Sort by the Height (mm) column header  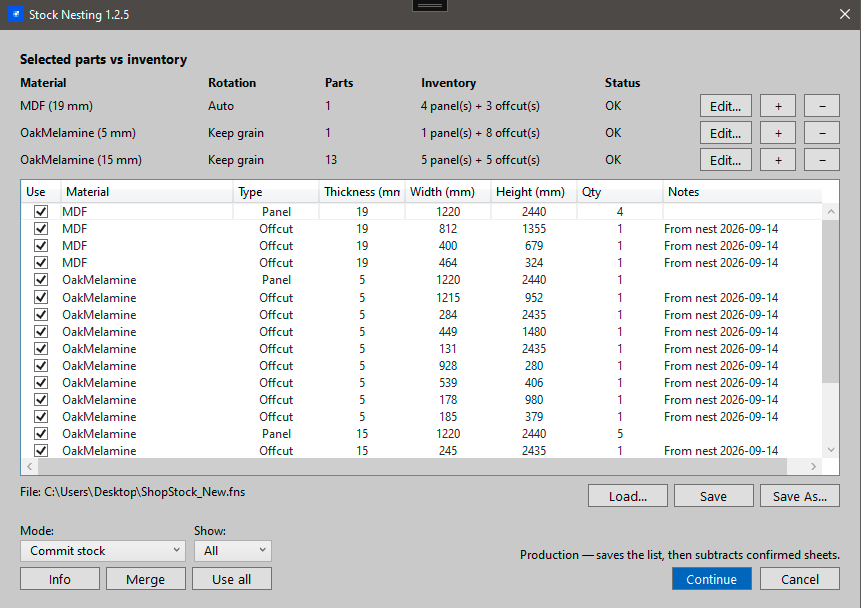(534, 192)
